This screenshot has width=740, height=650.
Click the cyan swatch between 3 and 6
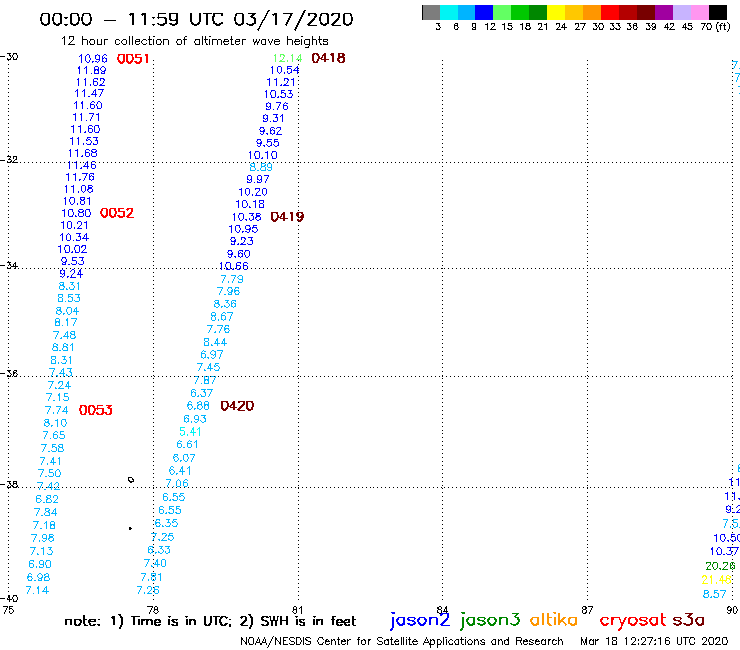coord(449,12)
